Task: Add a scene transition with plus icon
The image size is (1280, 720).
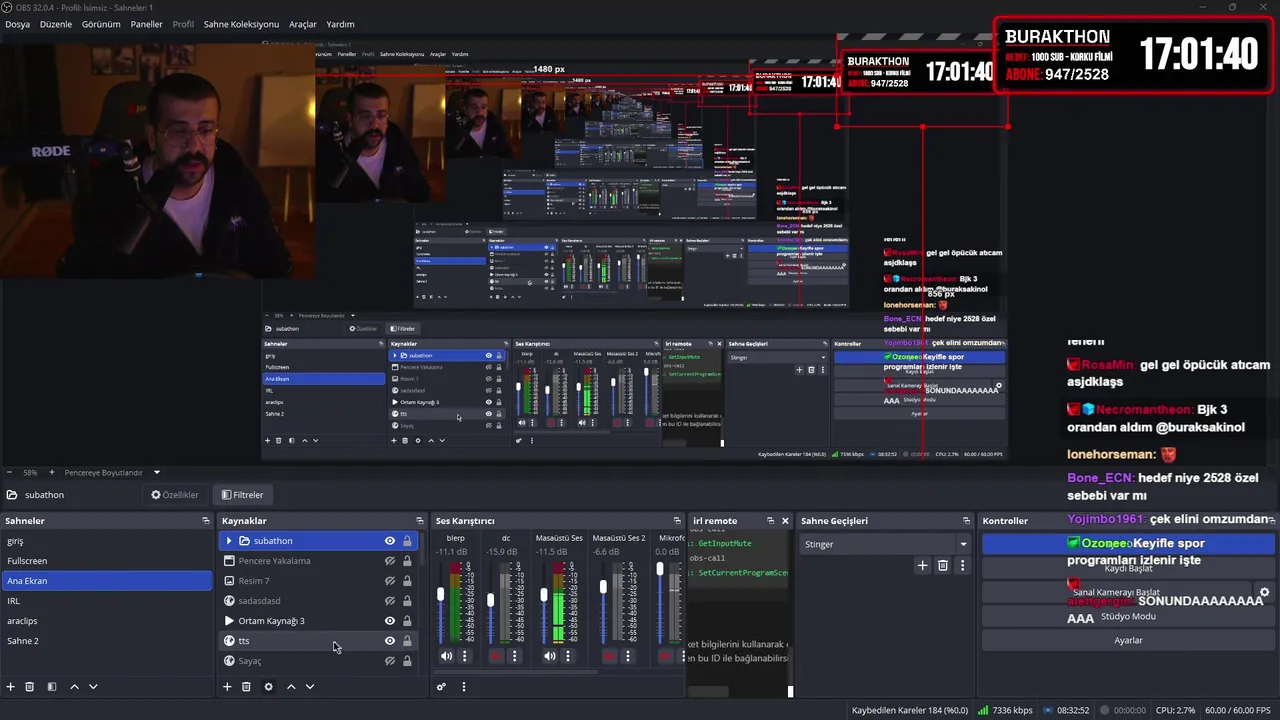Action: click(x=922, y=566)
